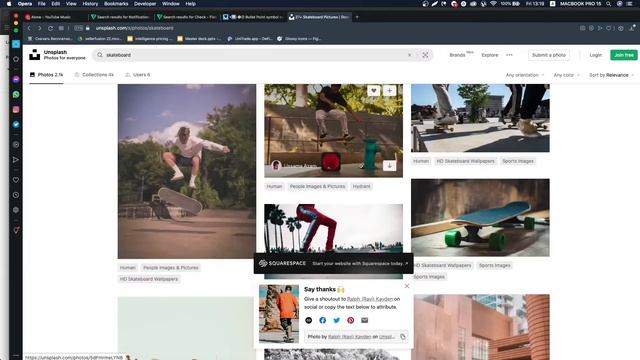
Task: Open Opera sidebar history clock icon
Action: 16,195
